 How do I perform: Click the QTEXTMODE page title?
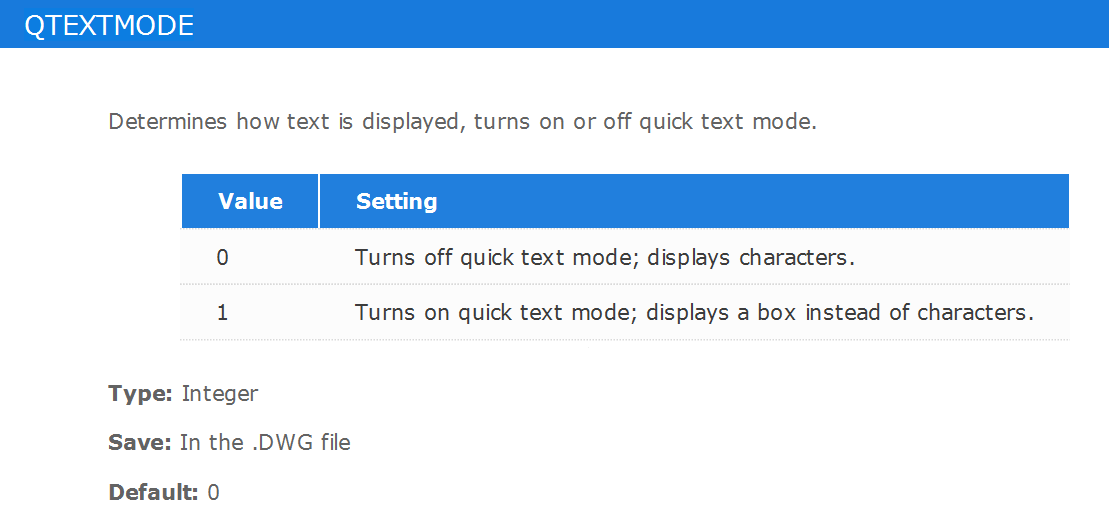pos(108,25)
